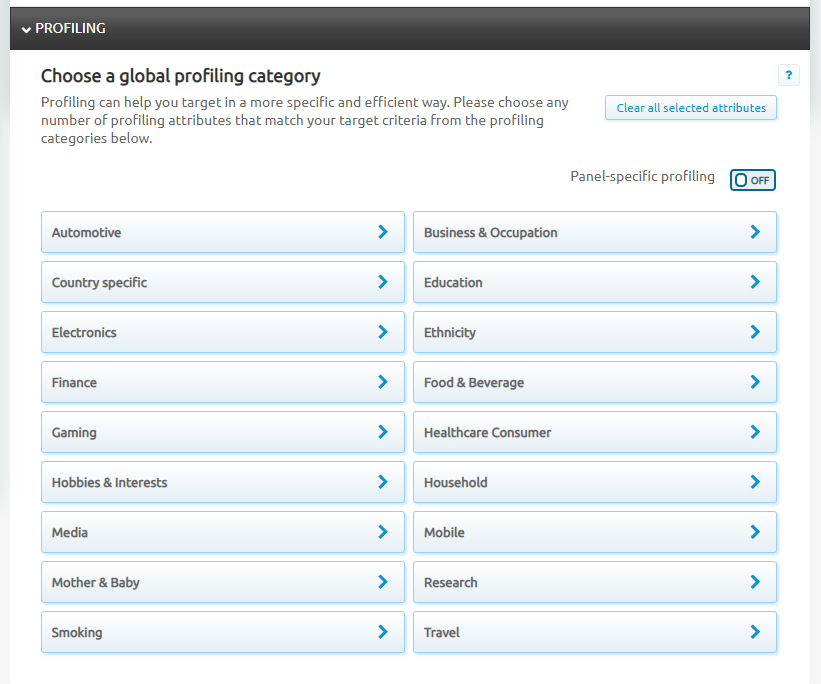
Task: Click the Gaming row chevron arrow
Action: pyautogui.click(x=383, y=432)
